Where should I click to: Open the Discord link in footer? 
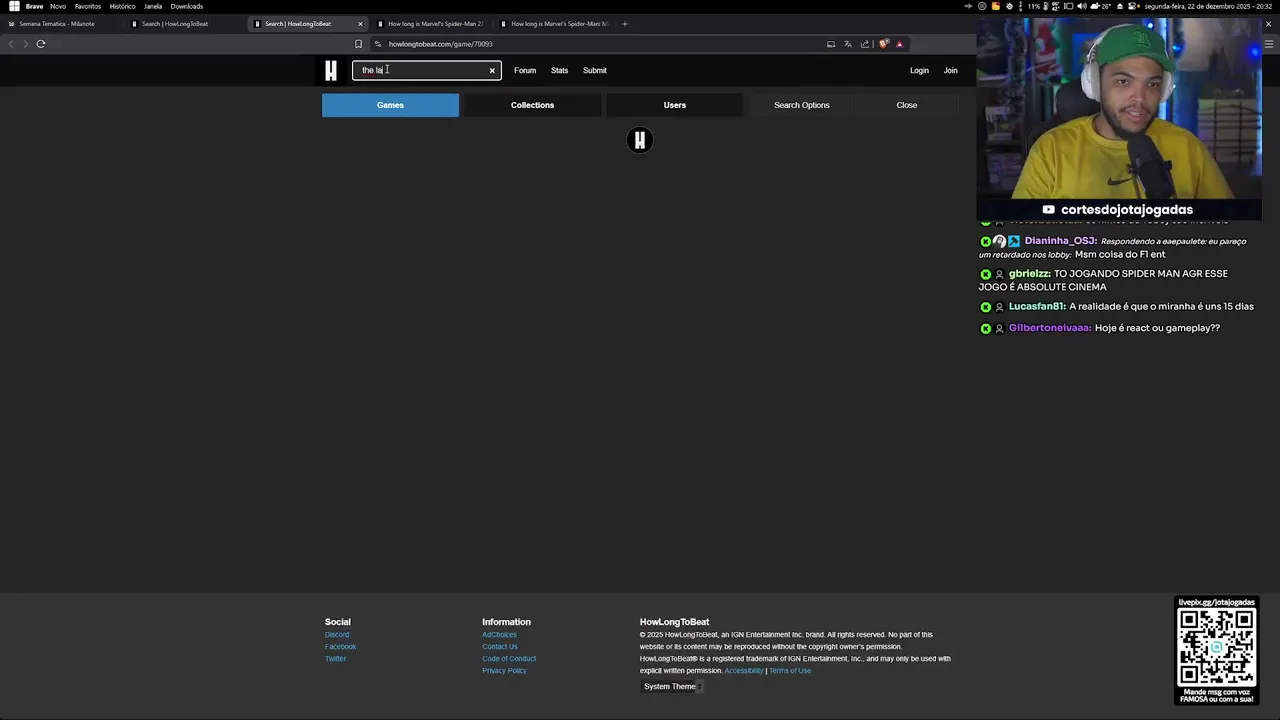(337, 635)
